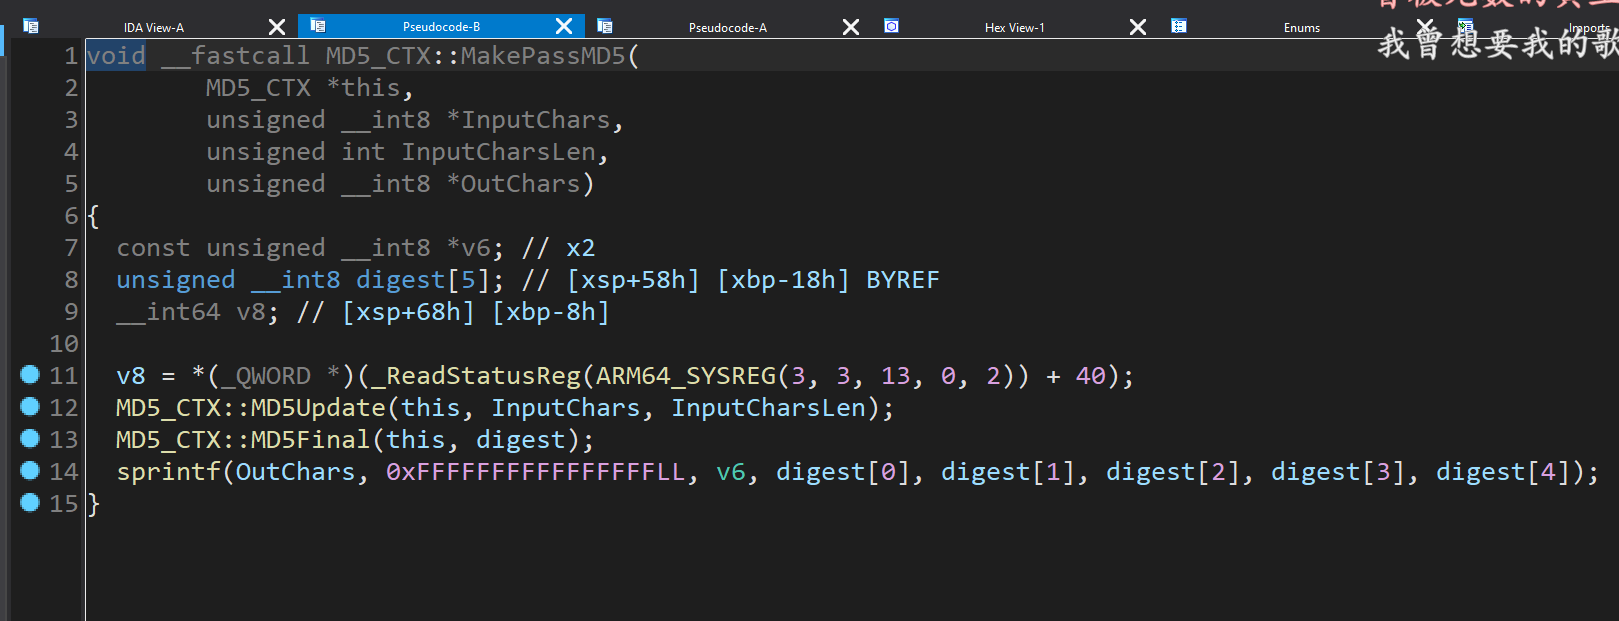
Task: Toggle breakpoint dot on line 12
Action: click(30, 407)
